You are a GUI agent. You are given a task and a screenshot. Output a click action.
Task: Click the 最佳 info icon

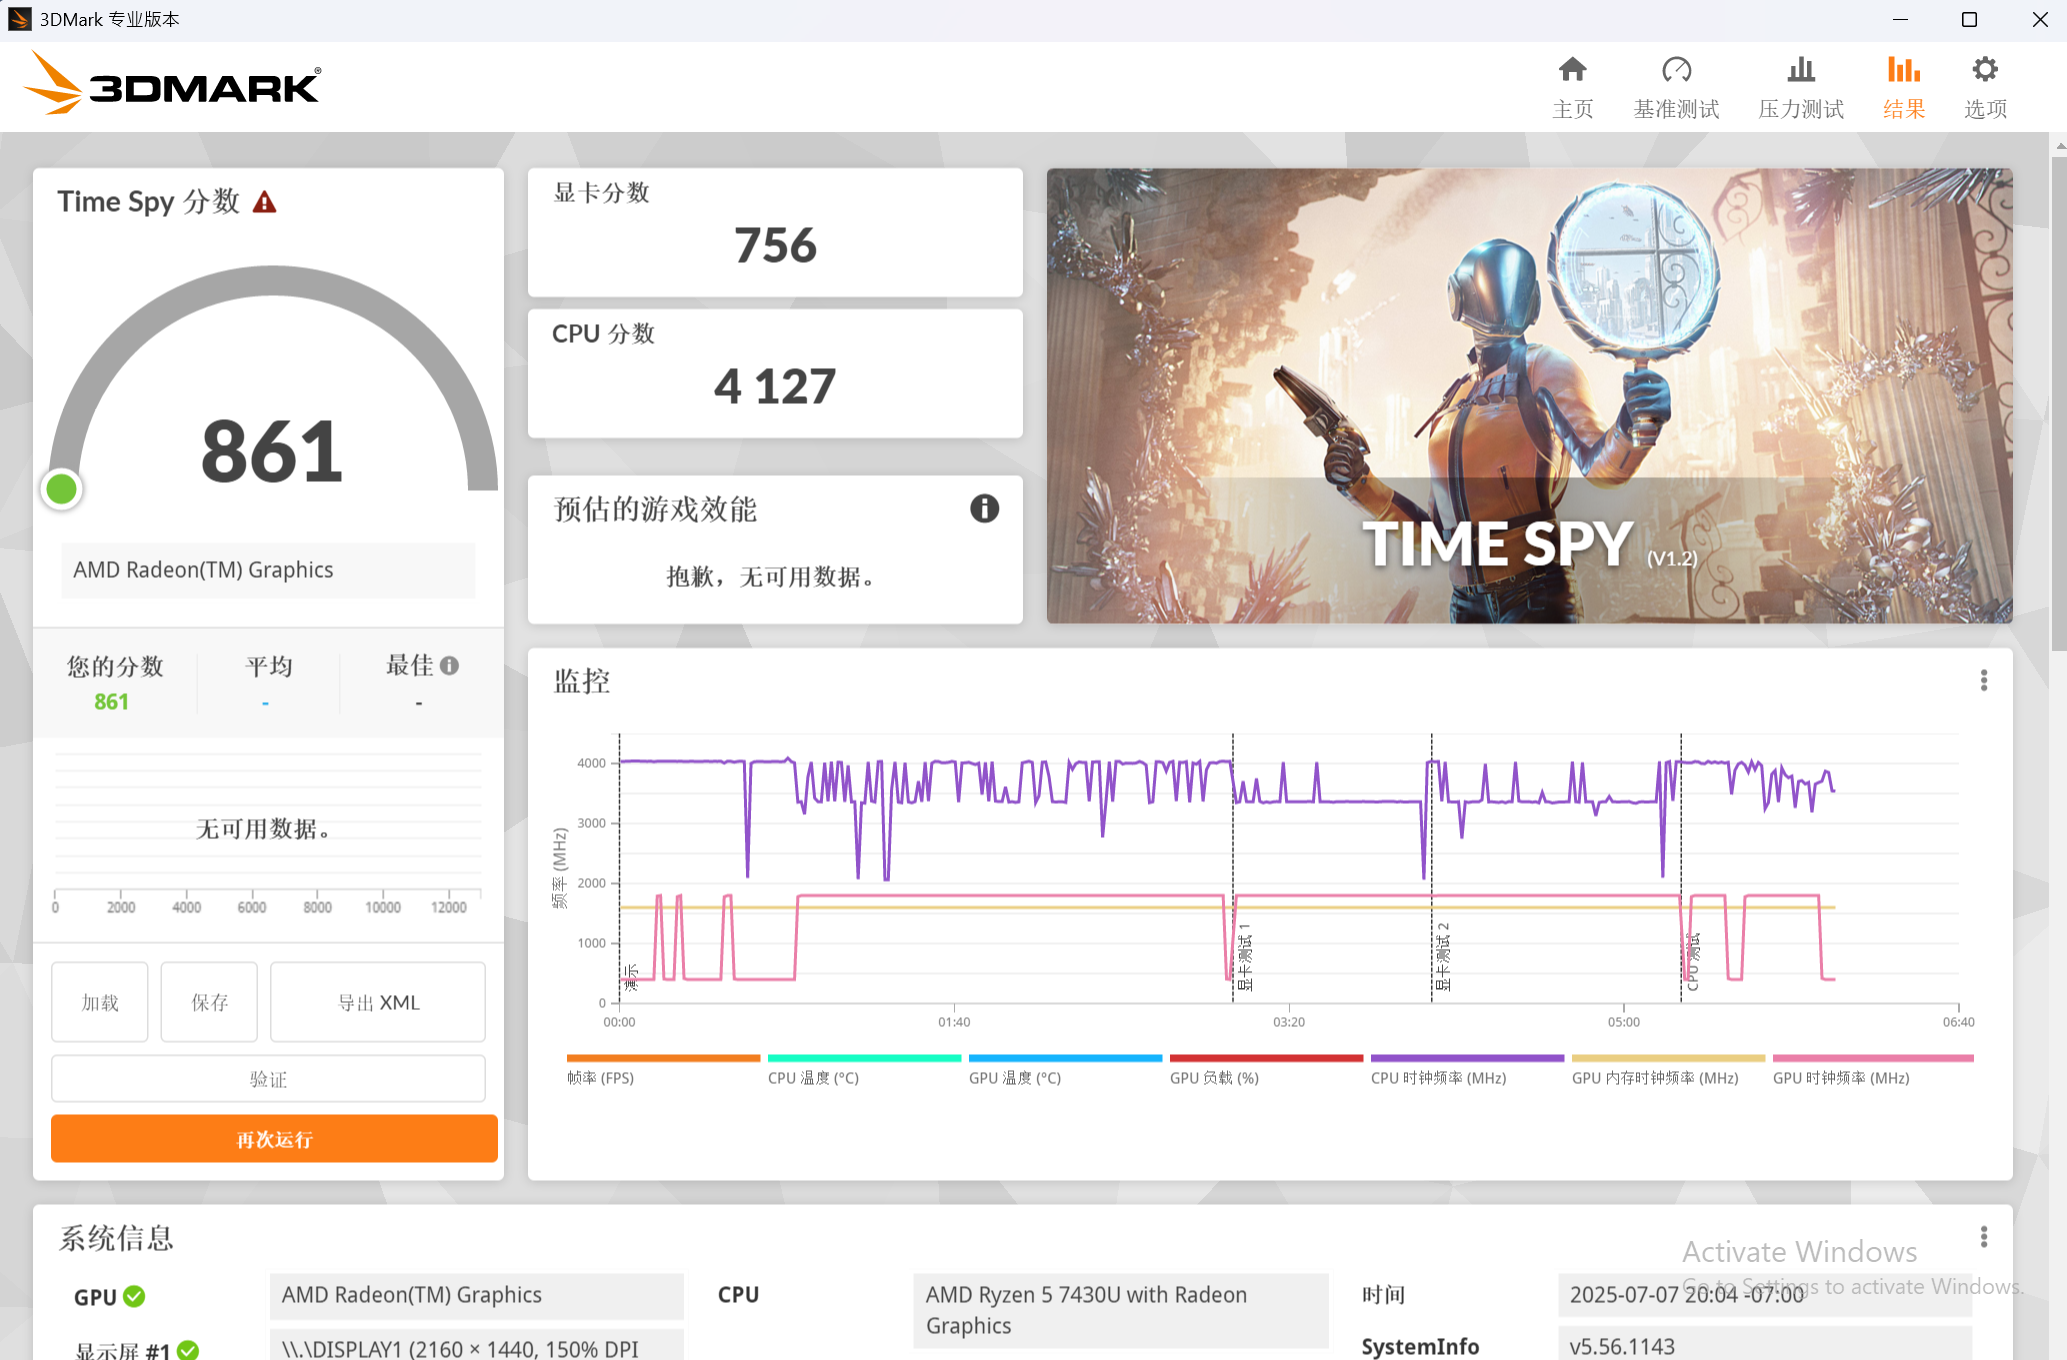click(x=450, y=665)
